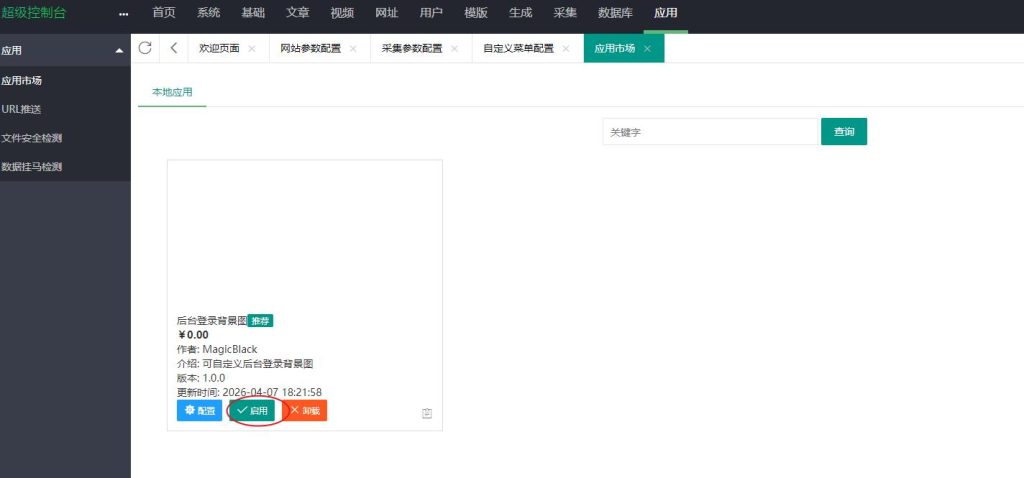
Task: Open 应用 menu in top navigation
Action: 665,13
